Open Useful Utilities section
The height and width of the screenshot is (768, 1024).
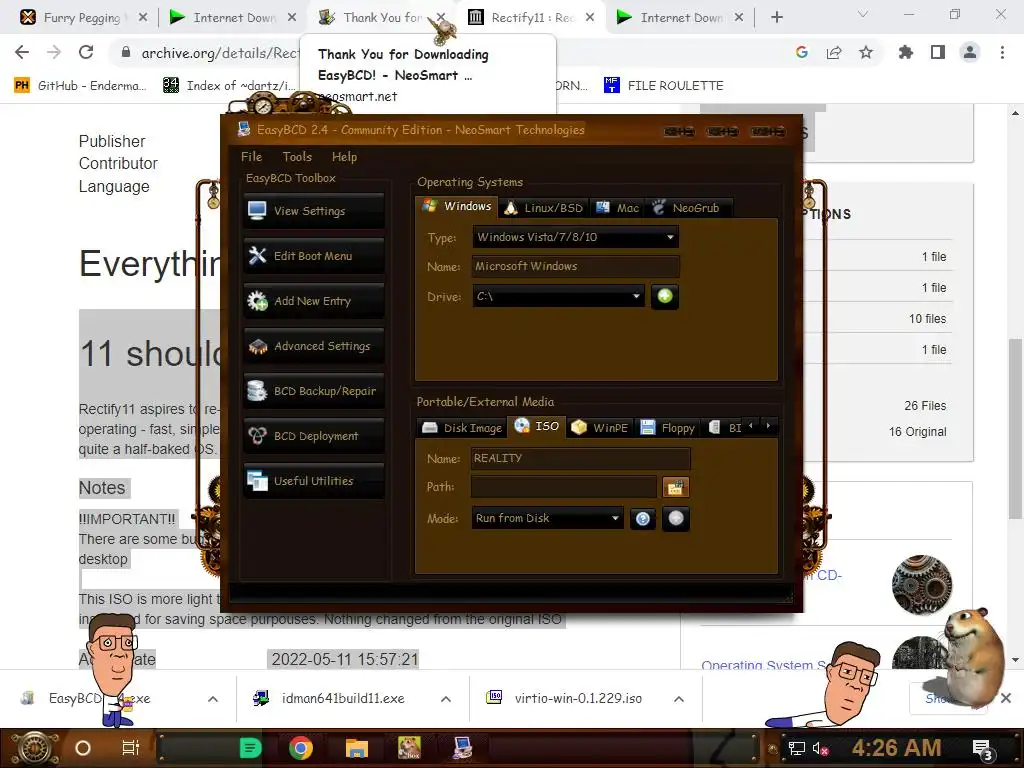313,481
